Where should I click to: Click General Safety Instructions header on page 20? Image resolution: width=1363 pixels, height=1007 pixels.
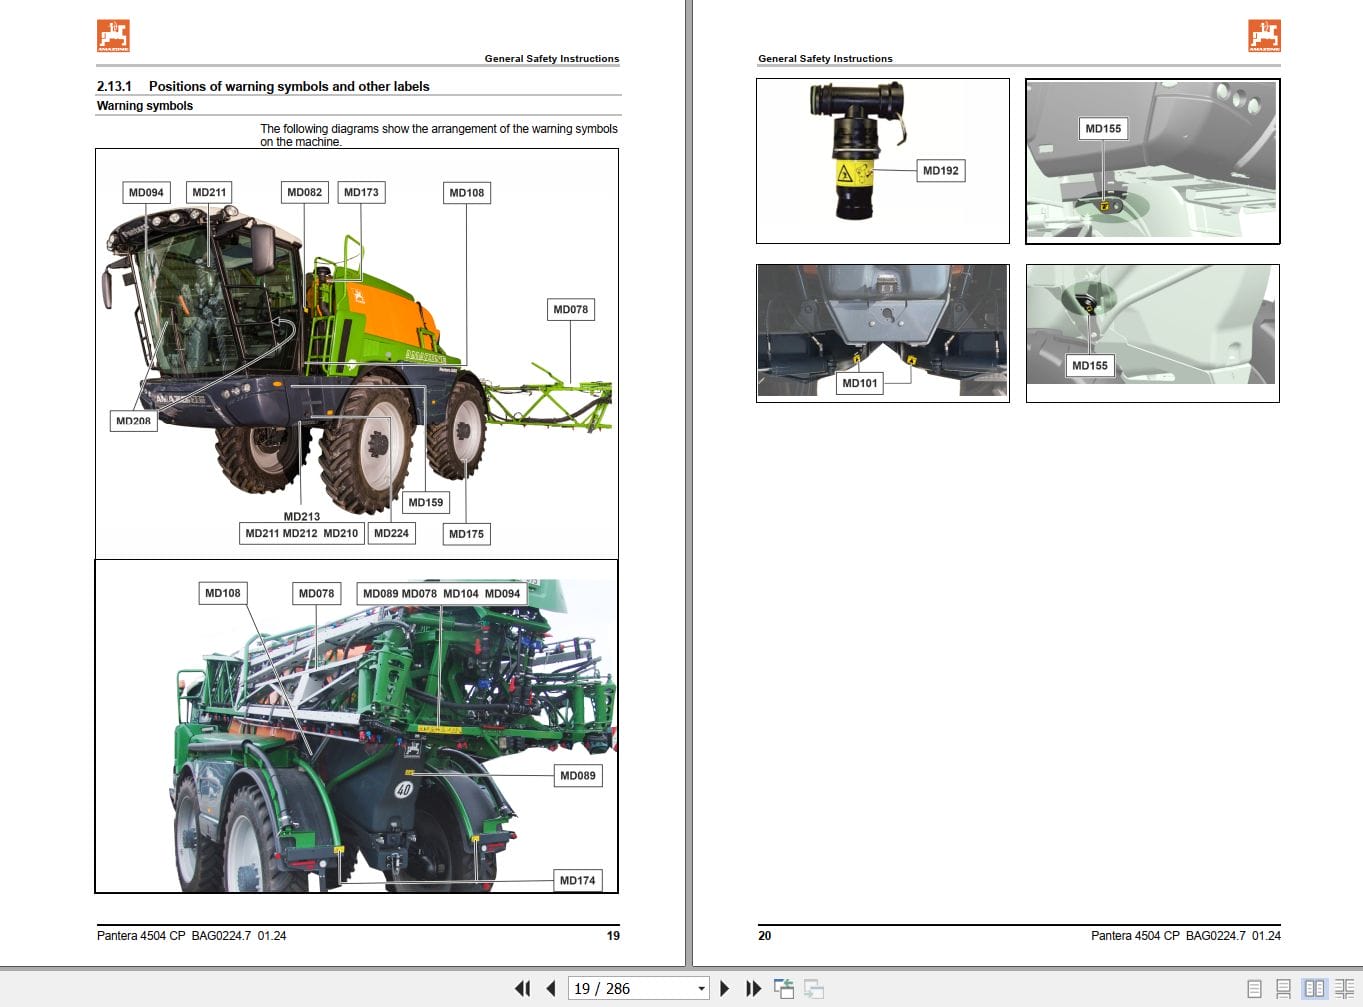[x=825, y=58]
